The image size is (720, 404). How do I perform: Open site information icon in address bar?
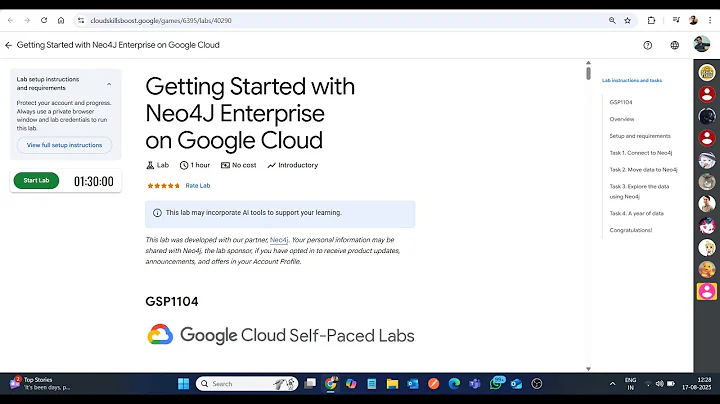[81, 20]
